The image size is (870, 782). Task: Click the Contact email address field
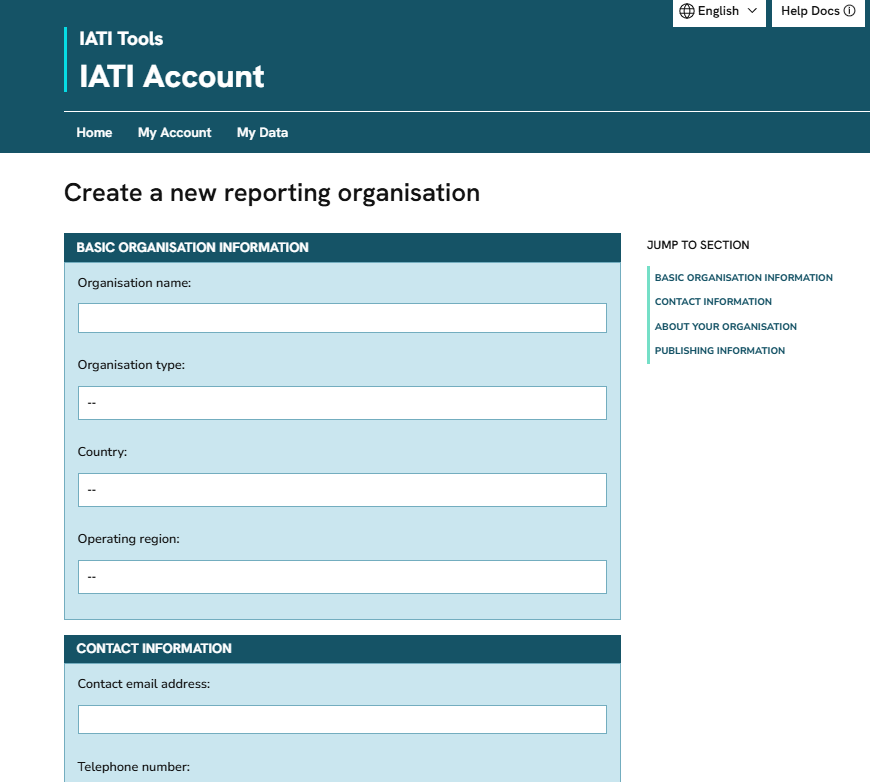point(342,719)
